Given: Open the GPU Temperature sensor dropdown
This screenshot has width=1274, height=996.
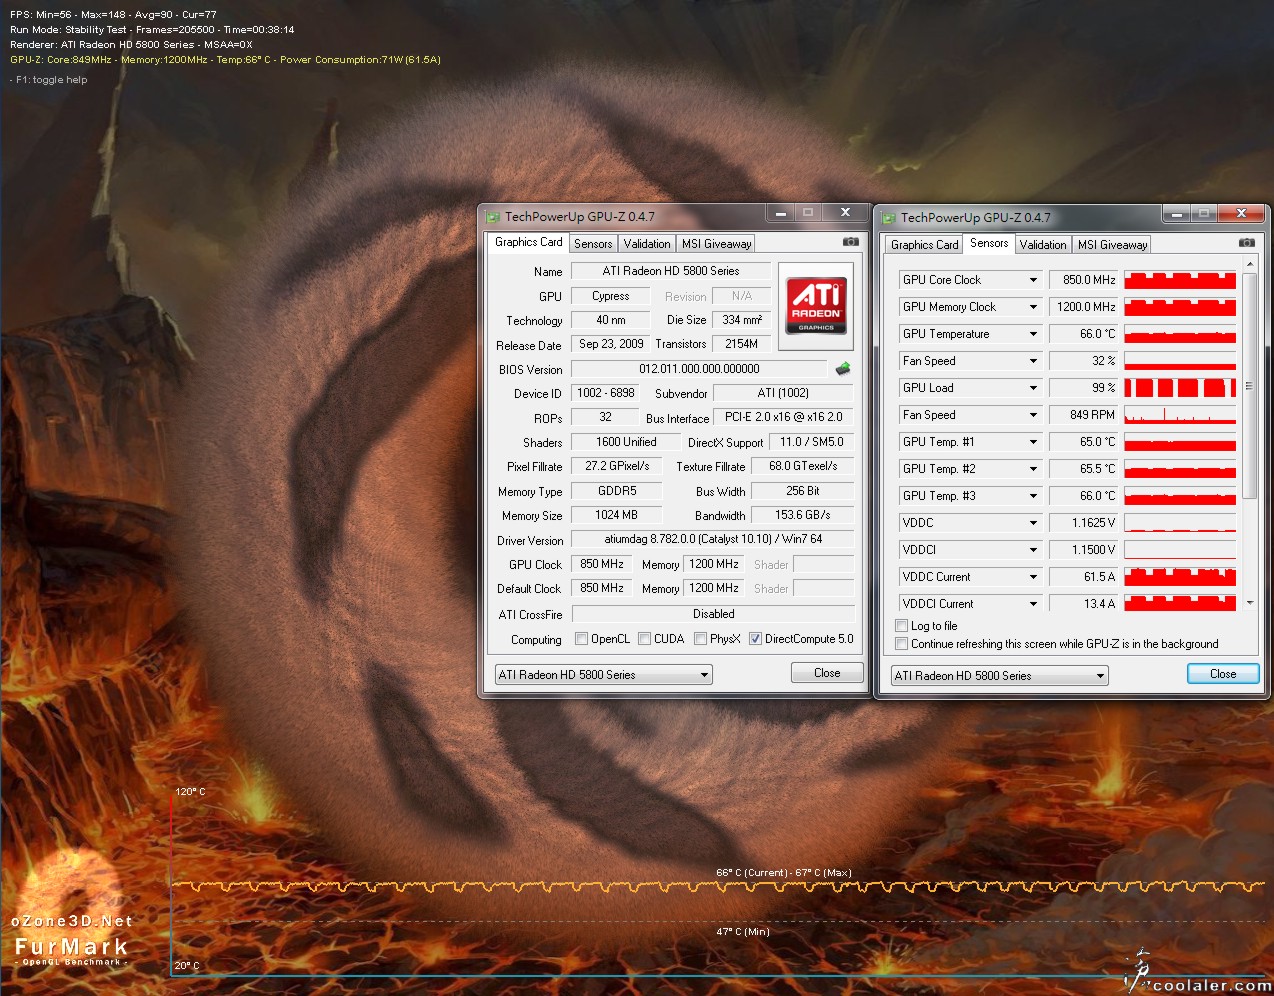Looking at the screenshot, I should pyautogui.click(x=1033, y=334).
